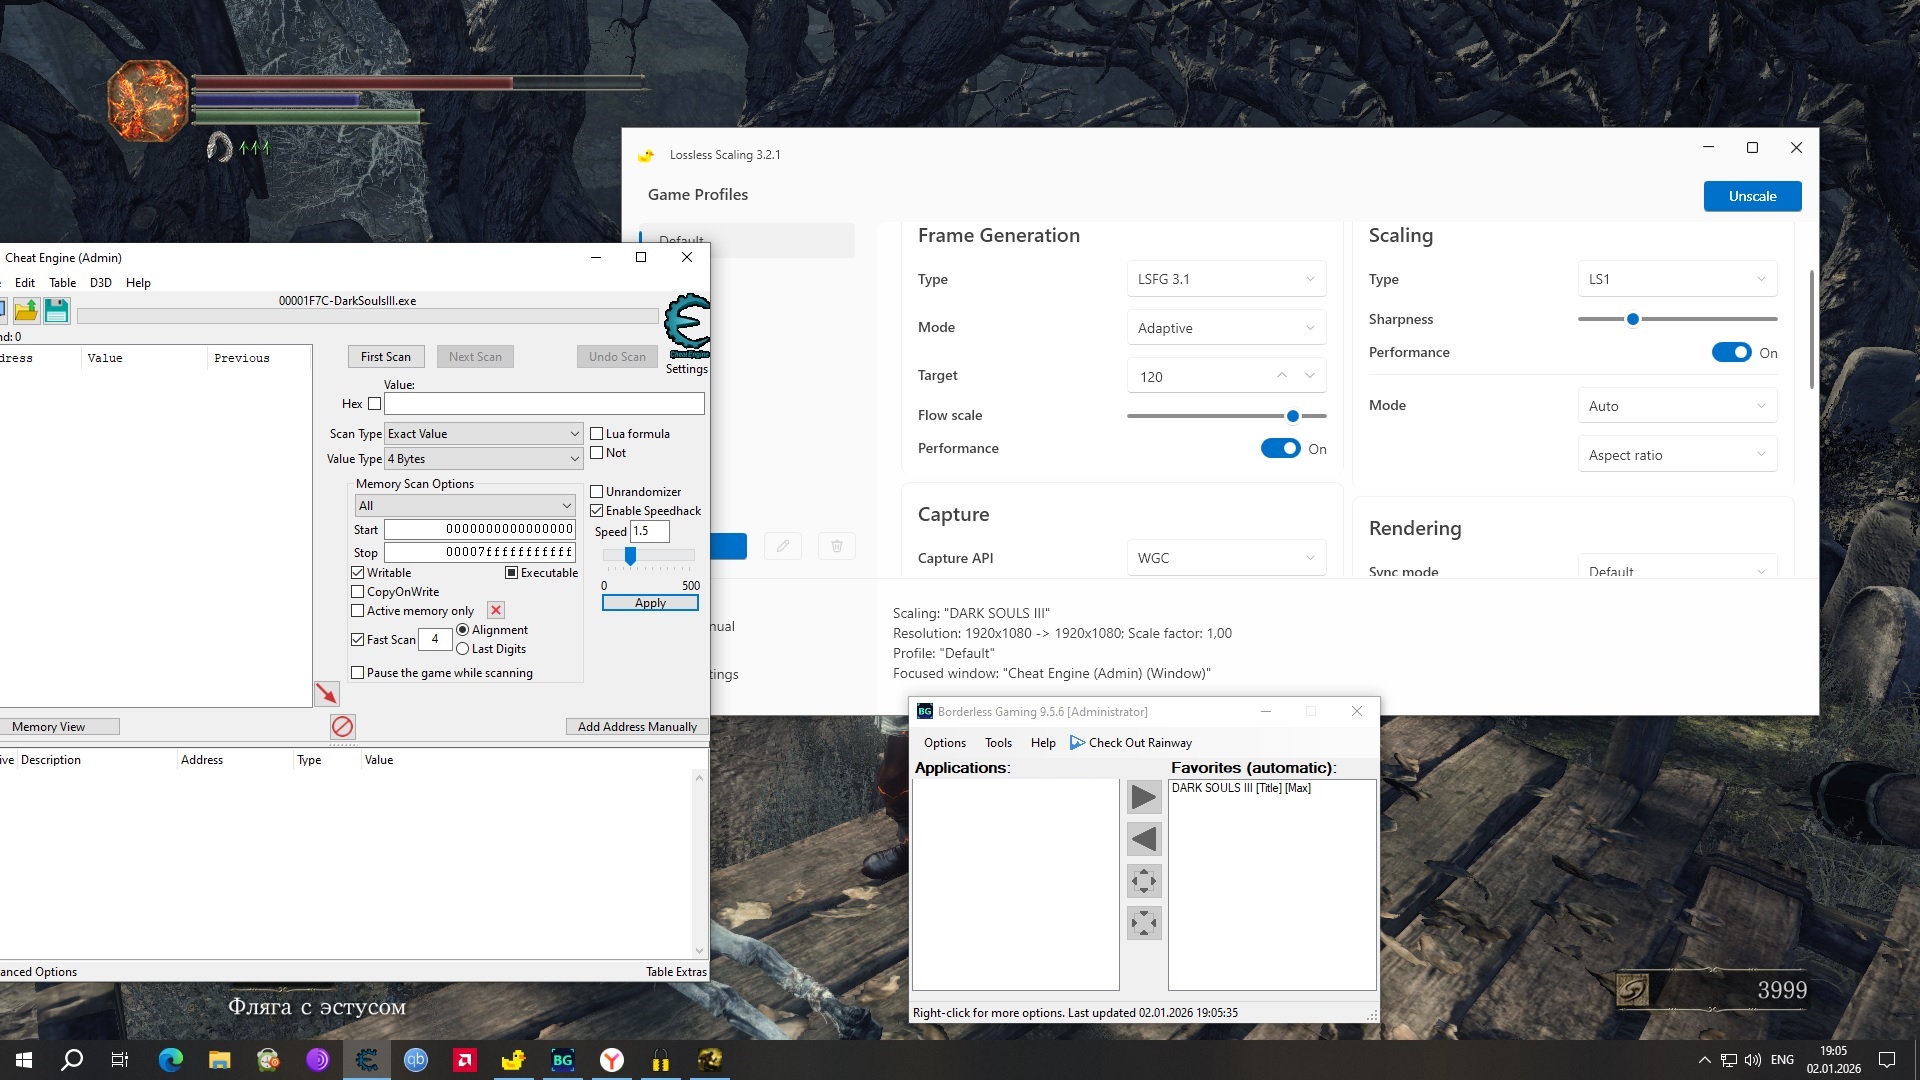Check Pause the game while scanning
The width and height of the screenshot is (1920, 1080).
pyautogui.click(x=357, y=673)
